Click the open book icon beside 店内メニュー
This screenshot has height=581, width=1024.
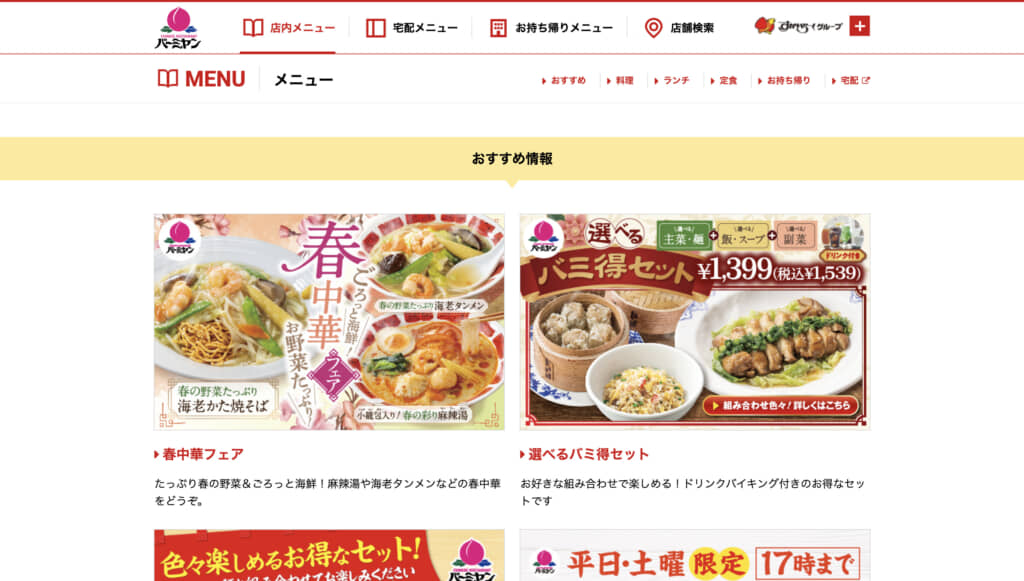[x=253, y=27]
